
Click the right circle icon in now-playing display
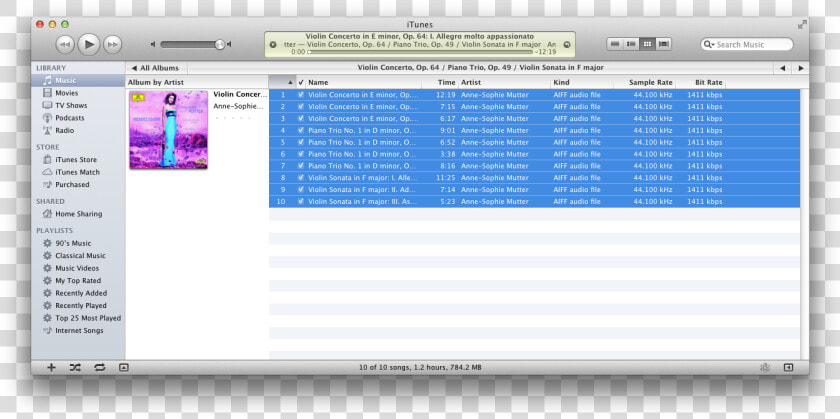567,44
